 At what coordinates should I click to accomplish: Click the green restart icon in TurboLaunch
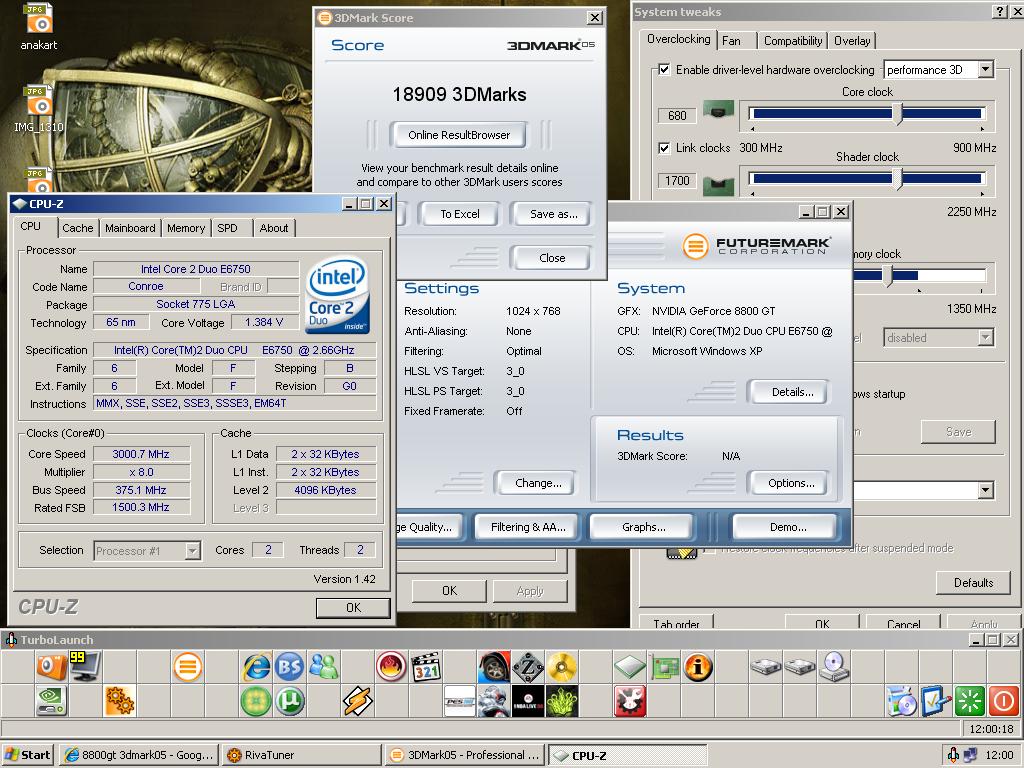tap(970, 701)
